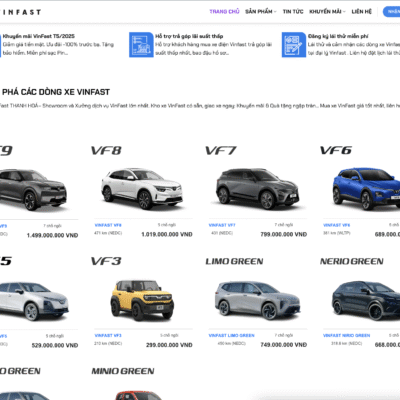Click the VF7 model logo
Viewport: 400px width, 400px height.
click(x=221, y=151)
